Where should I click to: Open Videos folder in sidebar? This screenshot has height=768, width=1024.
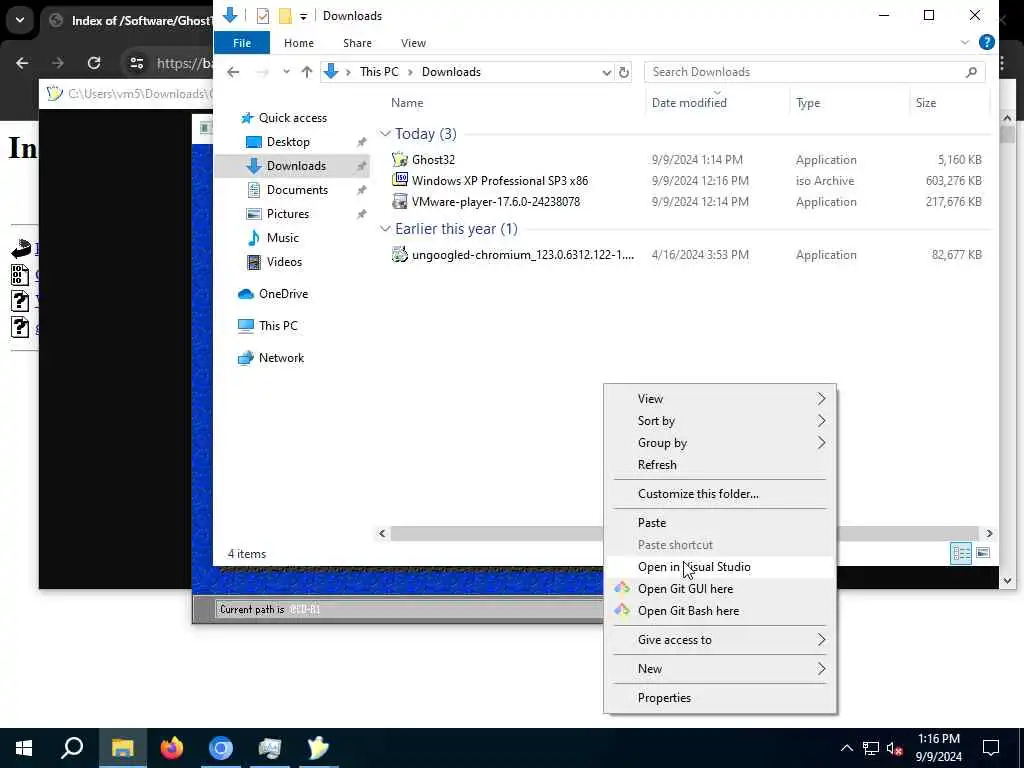coord(284,262)
